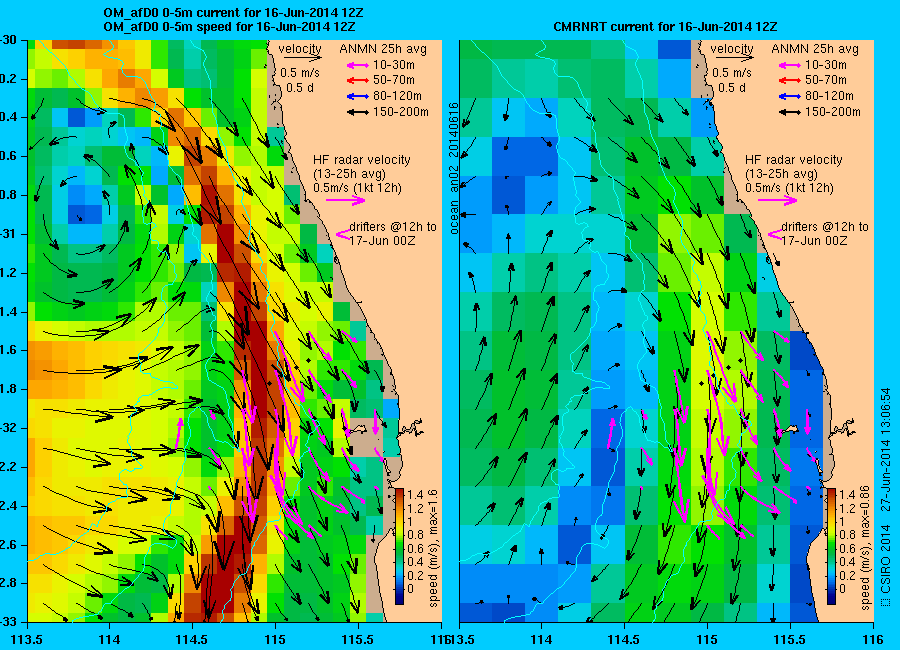Image resolution: width=900 pixels, height=650 pixels.
Task: Click the drifters magenta arrowhead in OM_afD0 panel
Action: (342, 234)
